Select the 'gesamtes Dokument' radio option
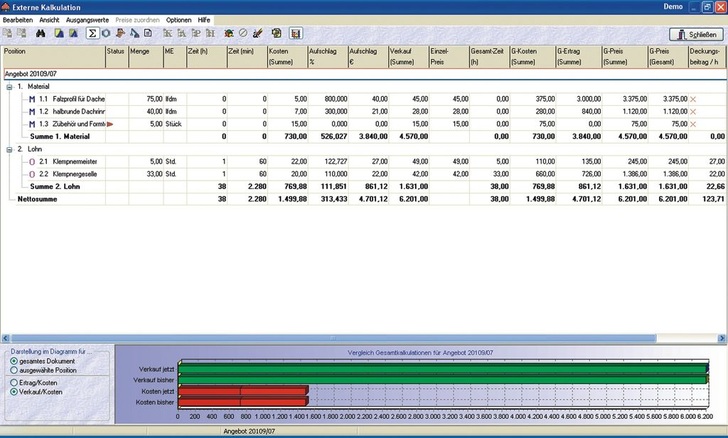This screenshot has width=728, height=438. pos(13,360)
